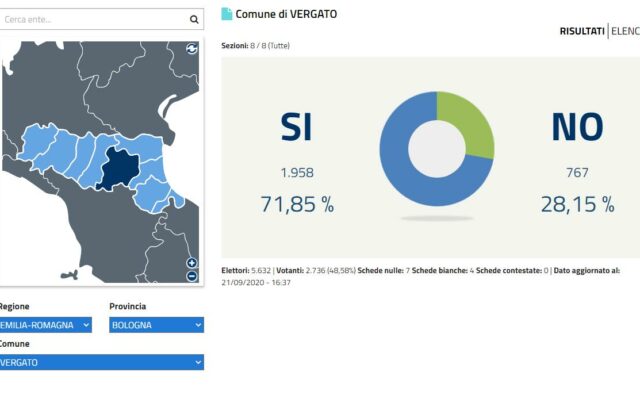The height and width of the screenshot is (395, 640).
Task: Open the Provincia BOLOGNA dropdown
Action: 156,325
